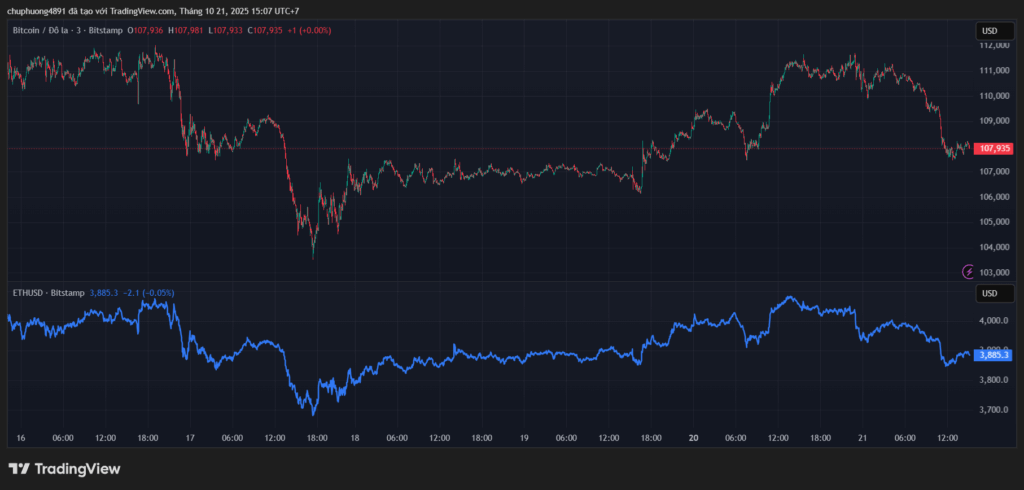Open the USD currency selector on Bitcoin pane

pos(988,30)
